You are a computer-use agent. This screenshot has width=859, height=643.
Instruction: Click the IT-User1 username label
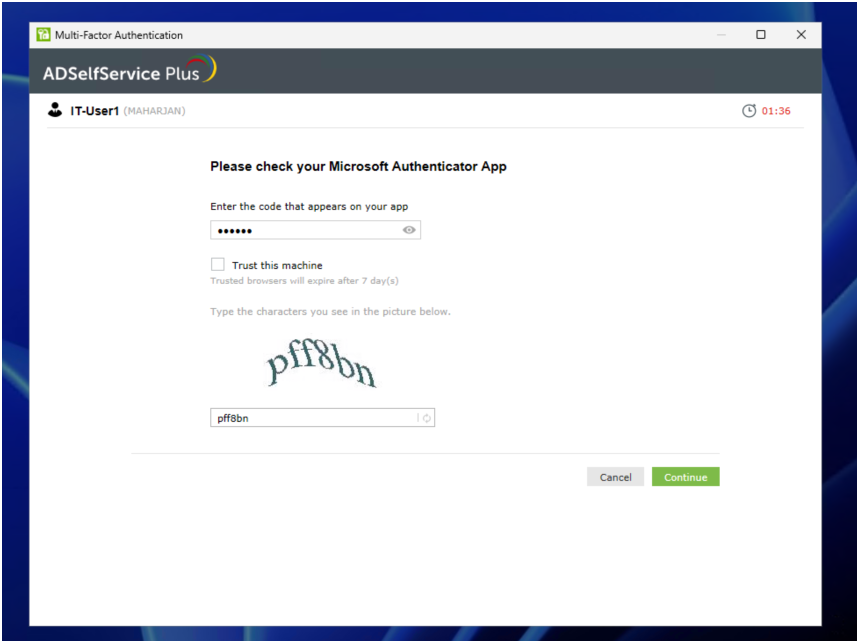pyautogui.click(x=94, y=111)
